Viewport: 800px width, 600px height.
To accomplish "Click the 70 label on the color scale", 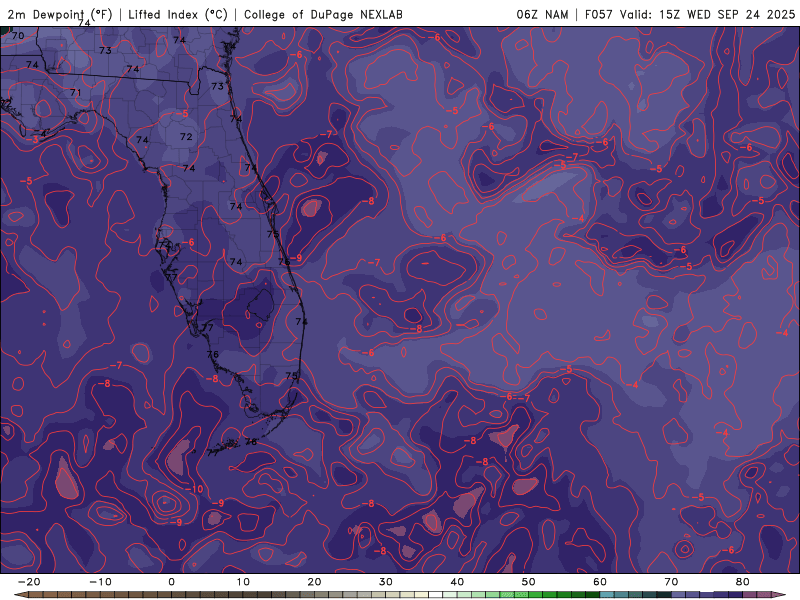I will (671, 582).
